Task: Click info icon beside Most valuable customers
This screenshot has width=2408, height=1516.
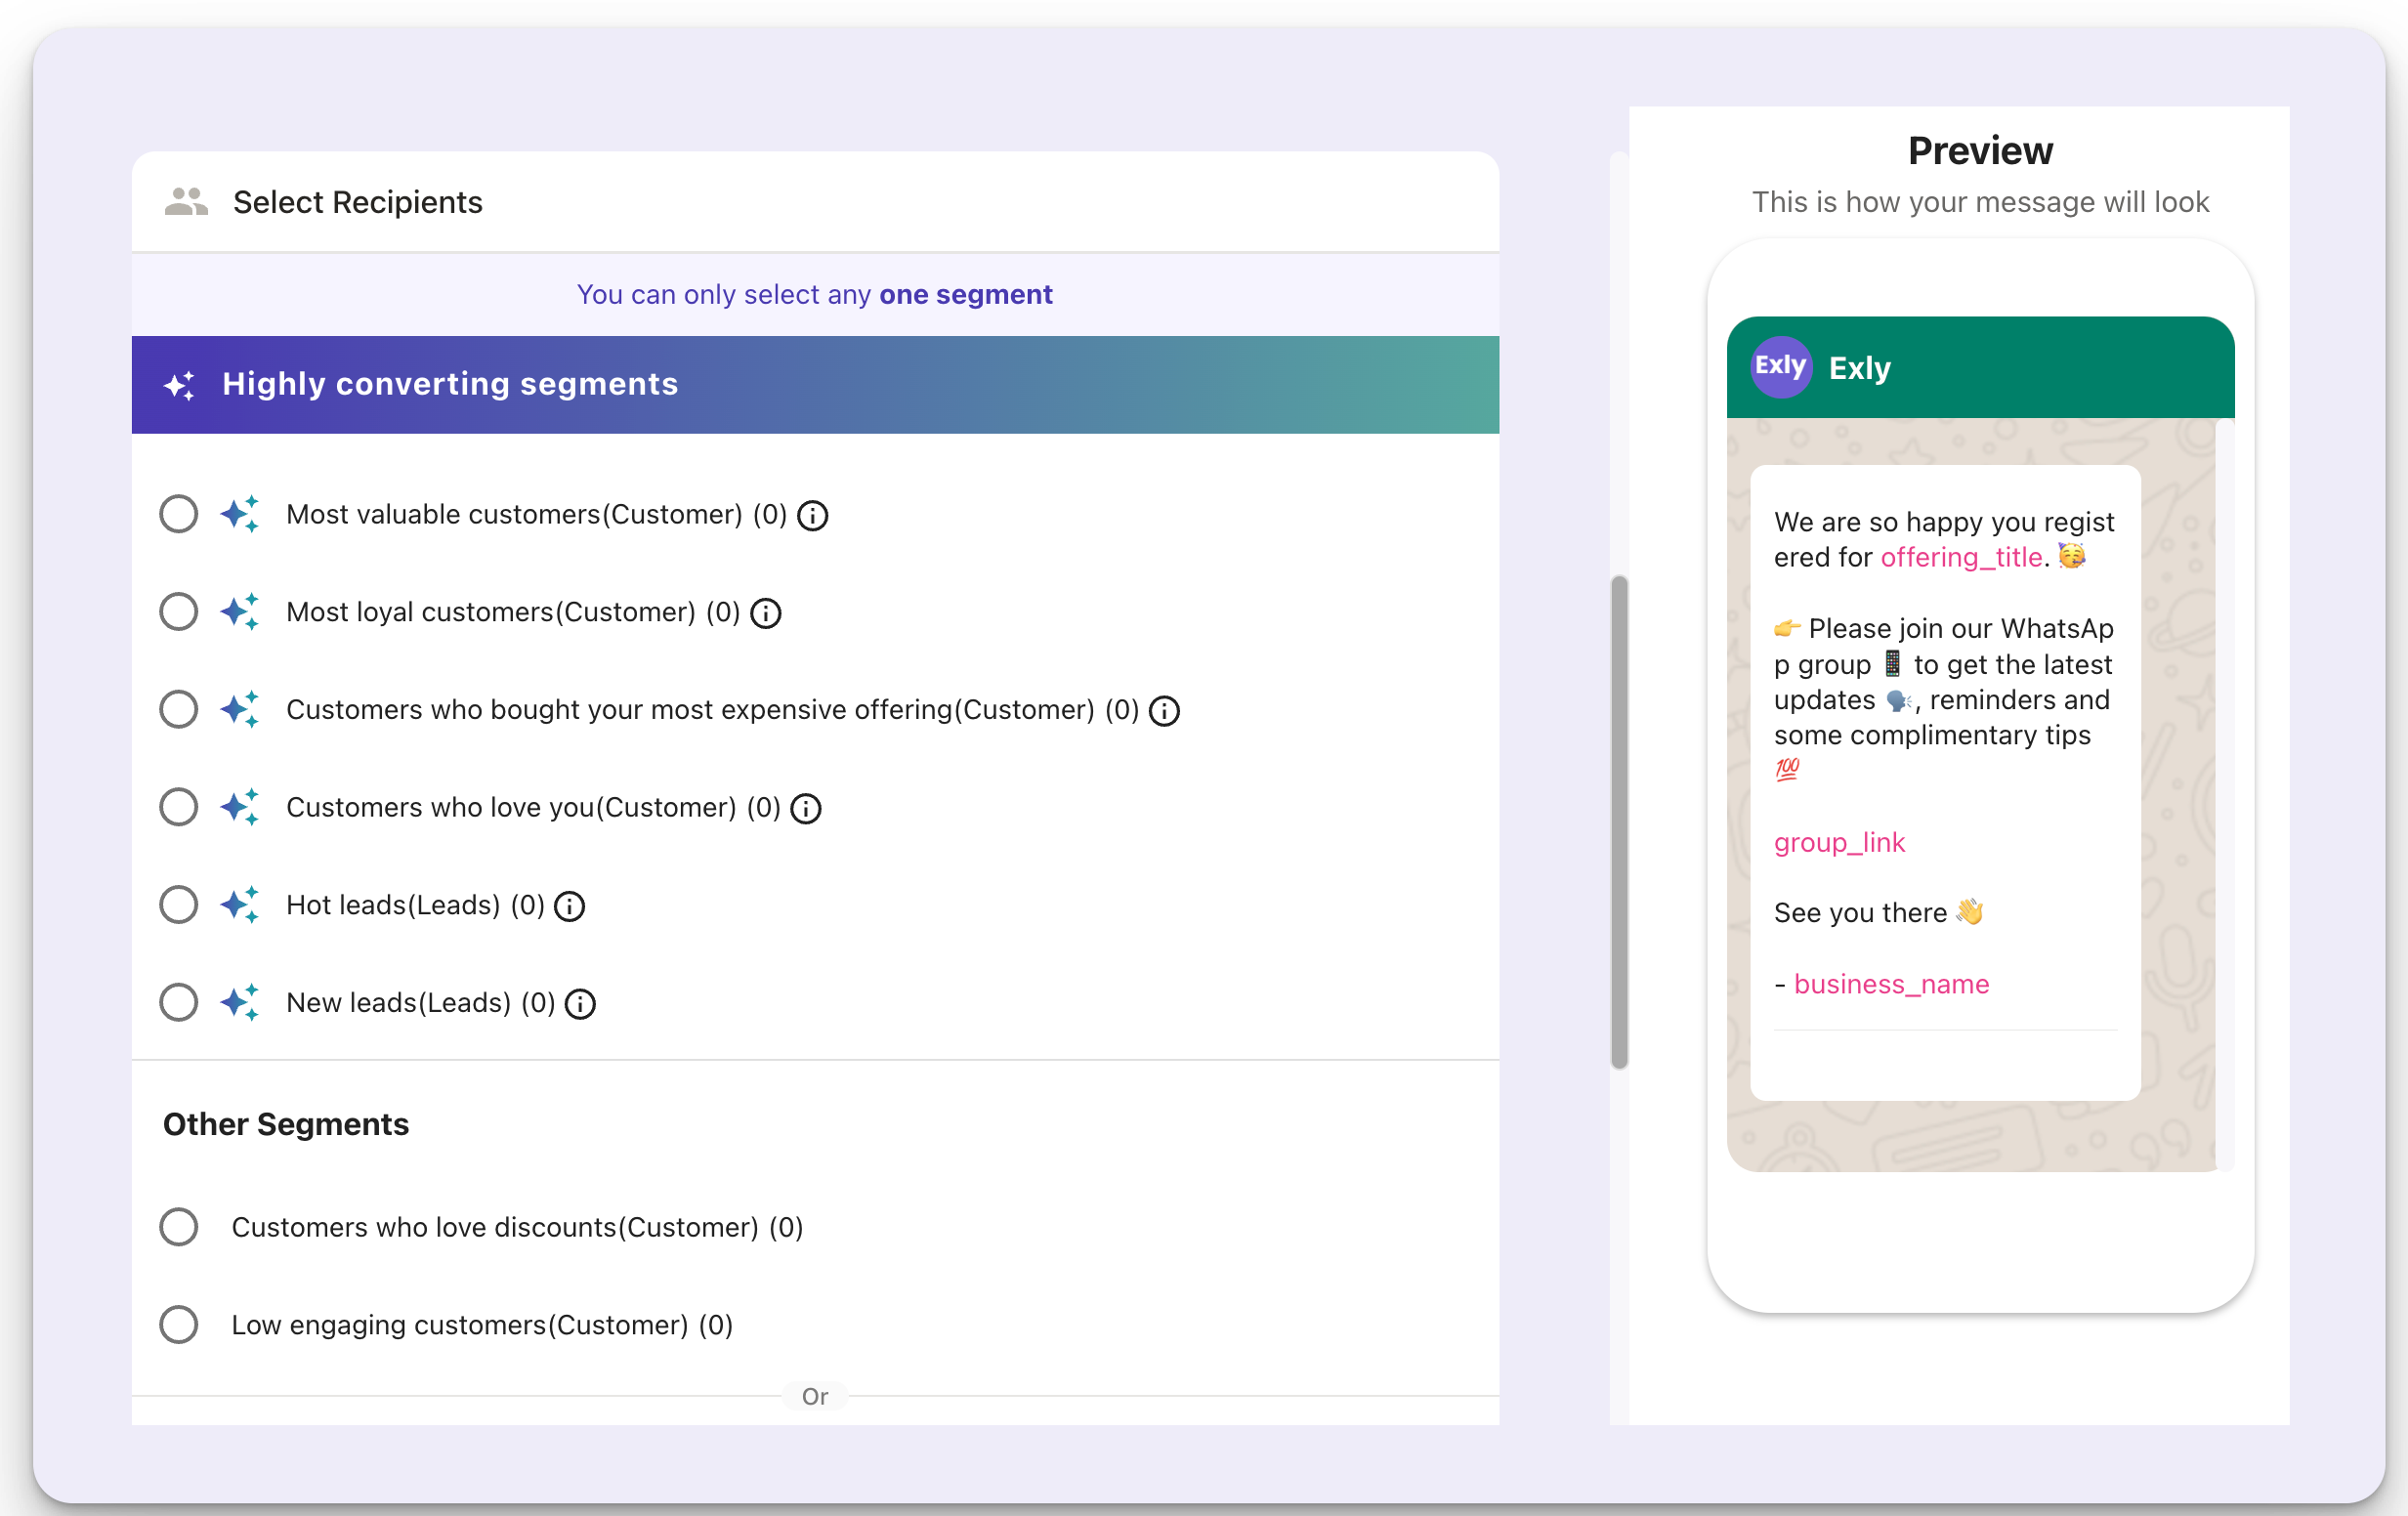Action: pos(812,515)
